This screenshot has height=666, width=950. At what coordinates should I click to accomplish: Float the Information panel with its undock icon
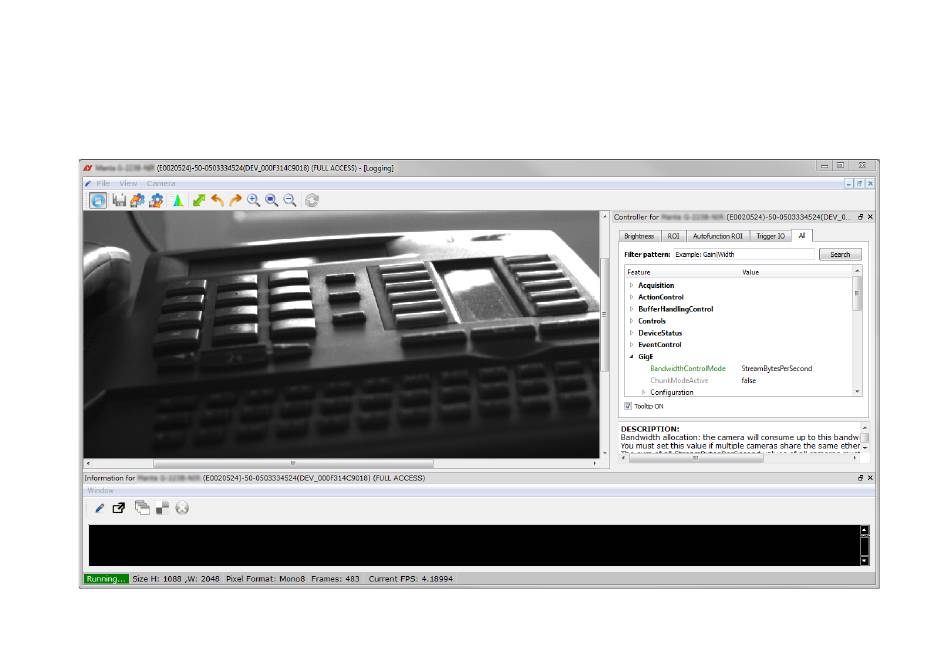860,478
